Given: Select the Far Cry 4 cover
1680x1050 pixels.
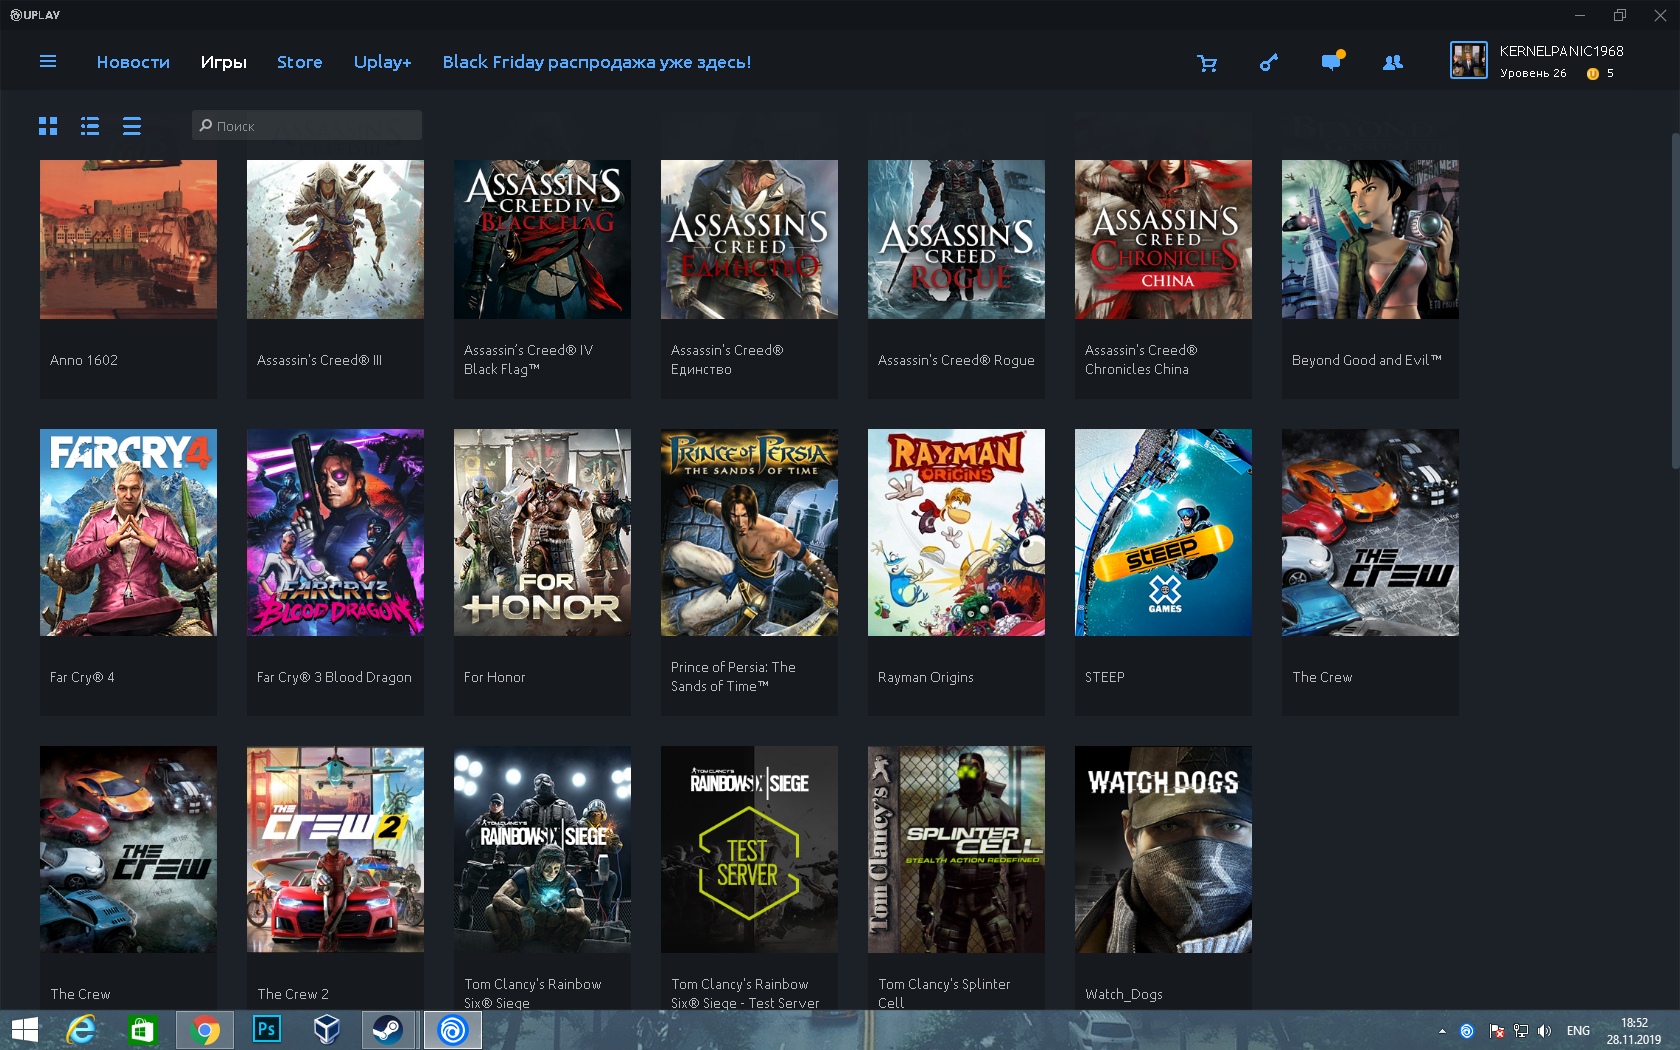Looking at the screenshot, I should pos(128,533).
